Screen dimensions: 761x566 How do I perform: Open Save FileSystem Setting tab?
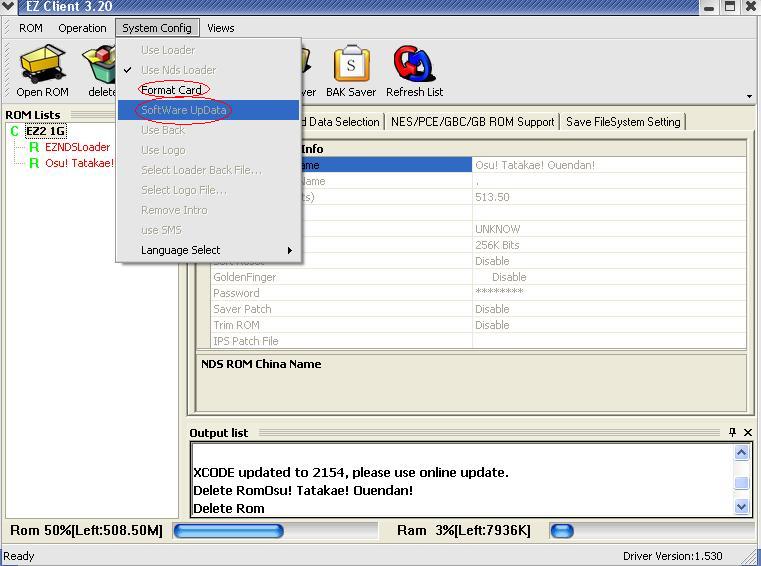[623, 122]
